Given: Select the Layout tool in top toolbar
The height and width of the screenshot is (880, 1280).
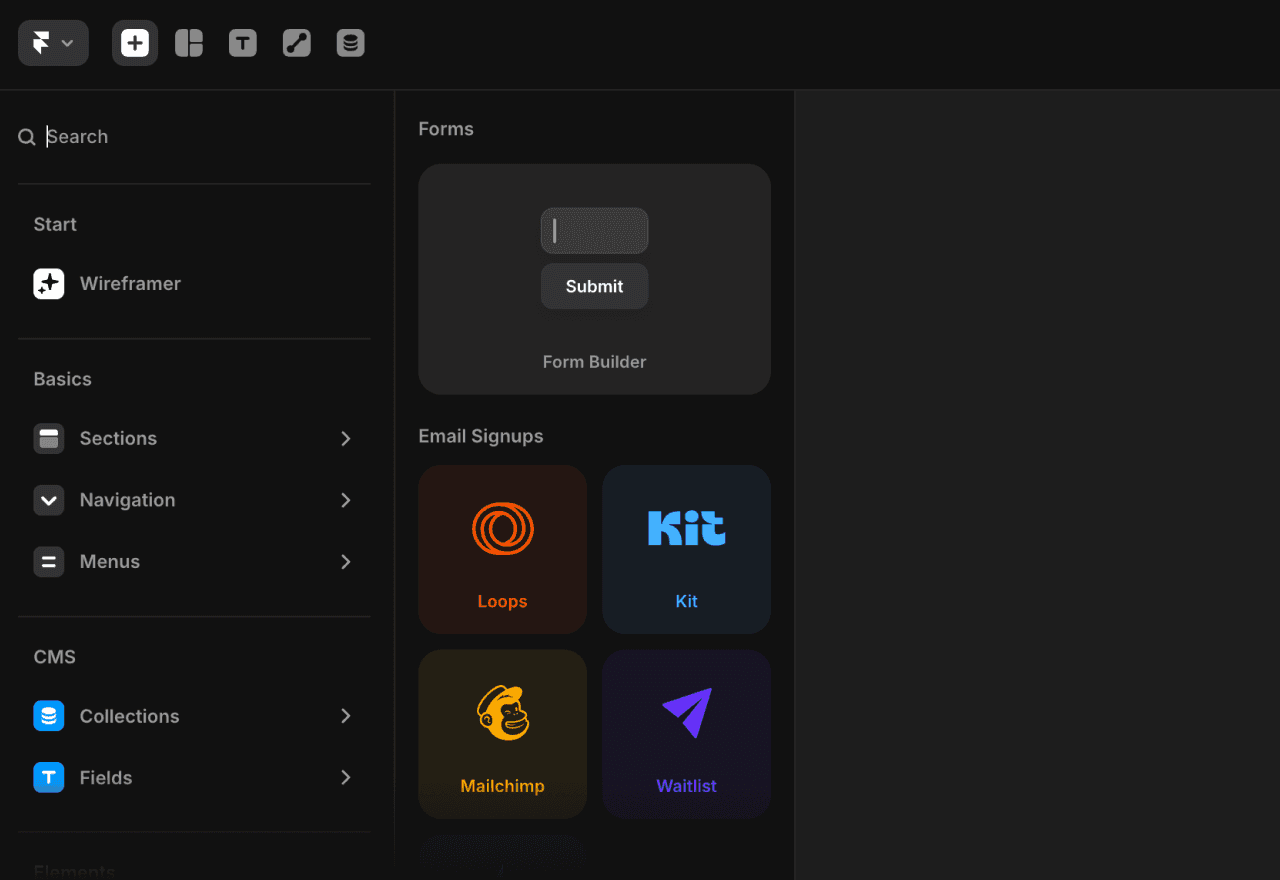Looking at the screenshot, I should (x=189, y=43).
